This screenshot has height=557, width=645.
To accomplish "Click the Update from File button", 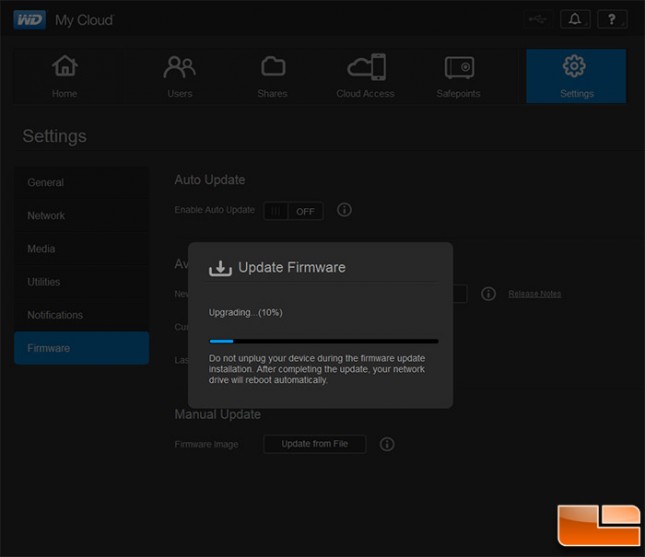I will [x=314, y=444].
